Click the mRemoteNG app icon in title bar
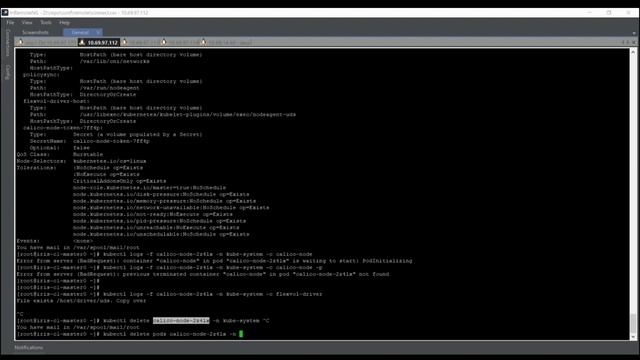The image size is (640, 360). click(5, 13)
